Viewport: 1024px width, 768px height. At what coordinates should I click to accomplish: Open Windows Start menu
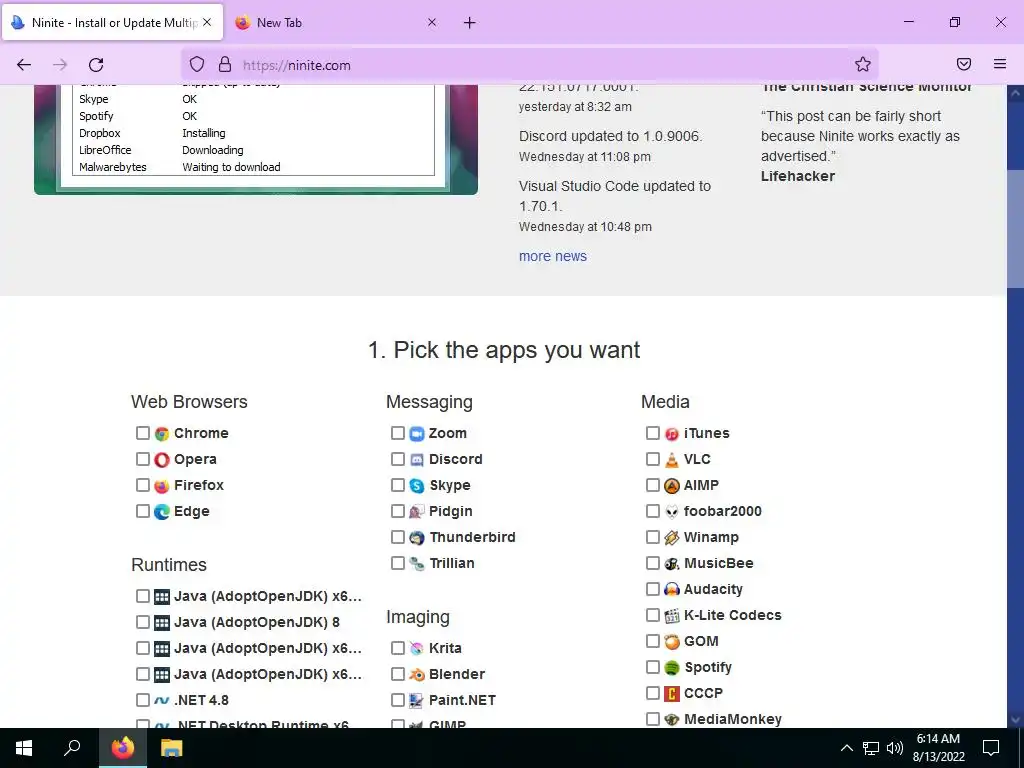[24, 748]
